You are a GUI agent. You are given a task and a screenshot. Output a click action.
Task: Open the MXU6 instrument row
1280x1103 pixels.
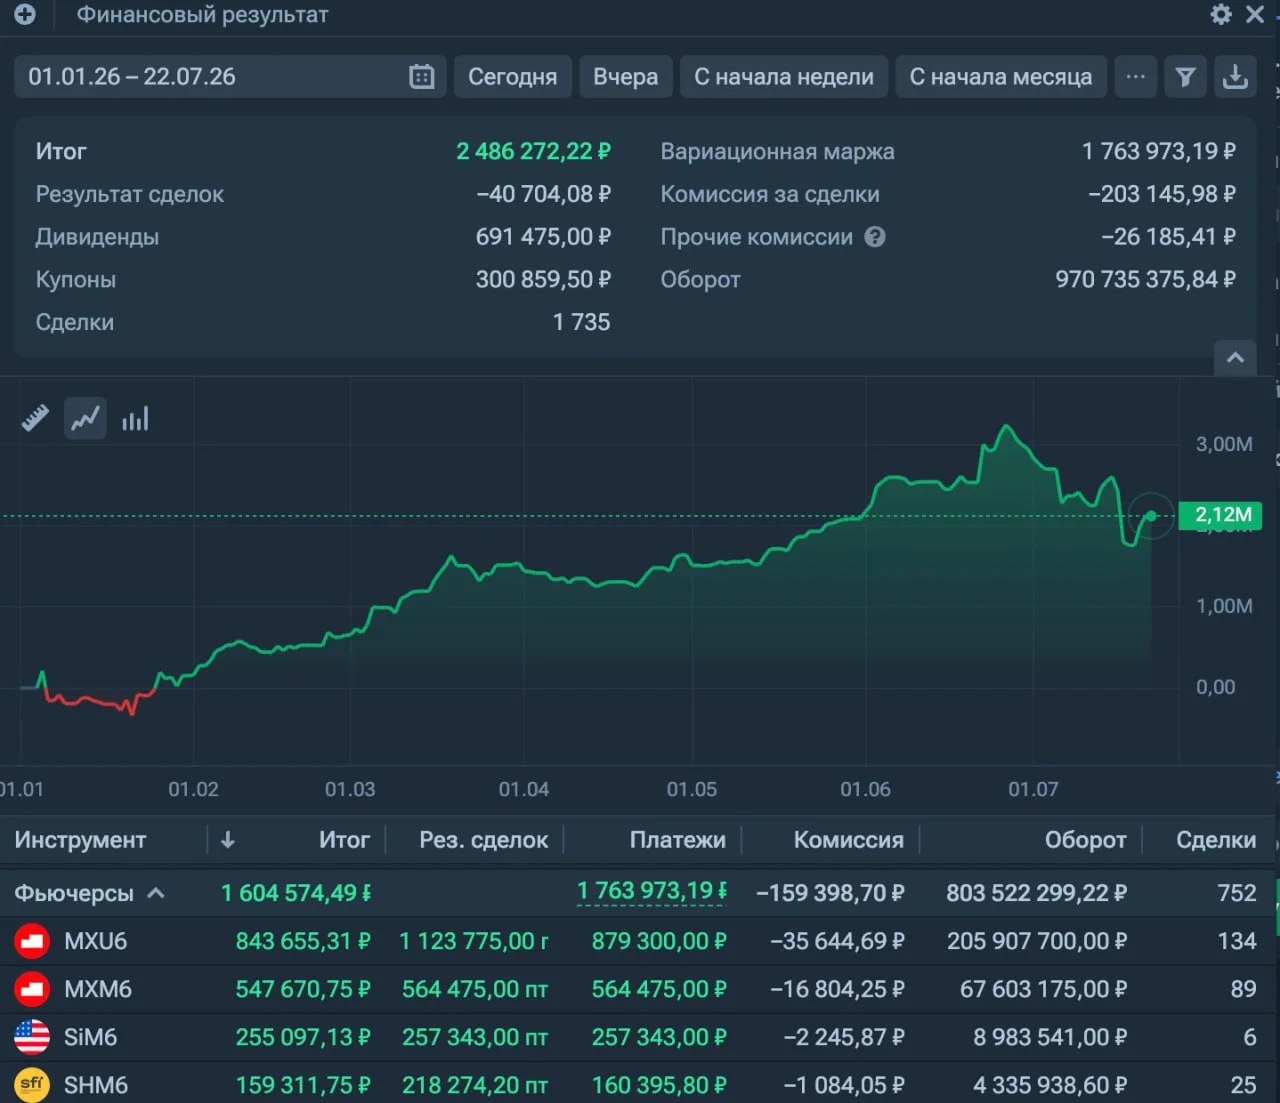[x=640, y=941]
